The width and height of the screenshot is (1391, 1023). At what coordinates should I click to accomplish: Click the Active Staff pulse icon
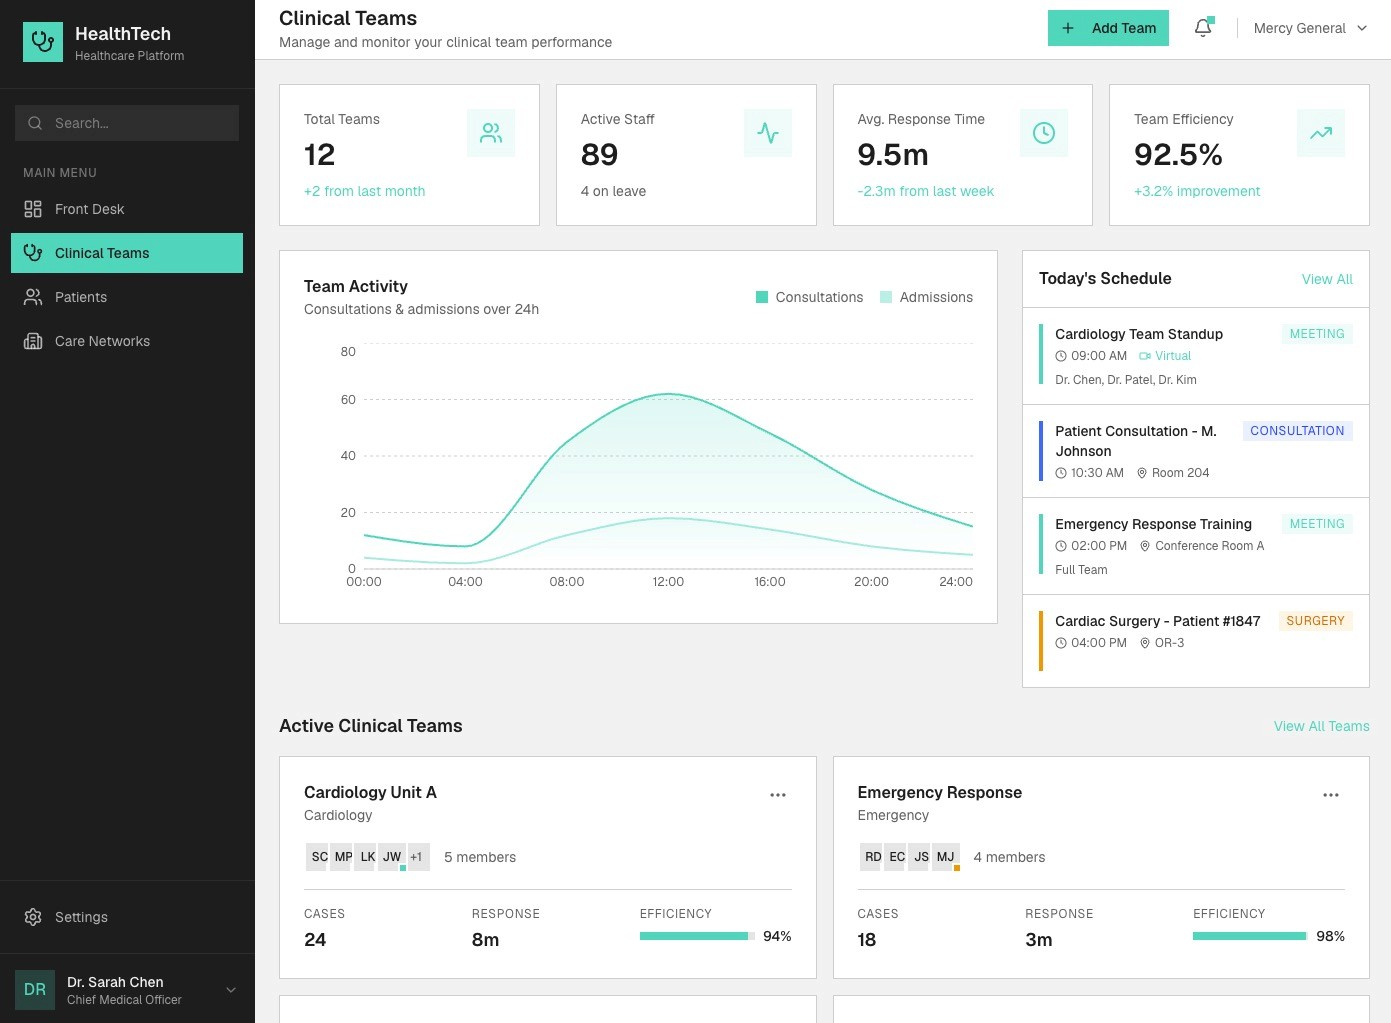pyautogui.click(x=768, y=133)
